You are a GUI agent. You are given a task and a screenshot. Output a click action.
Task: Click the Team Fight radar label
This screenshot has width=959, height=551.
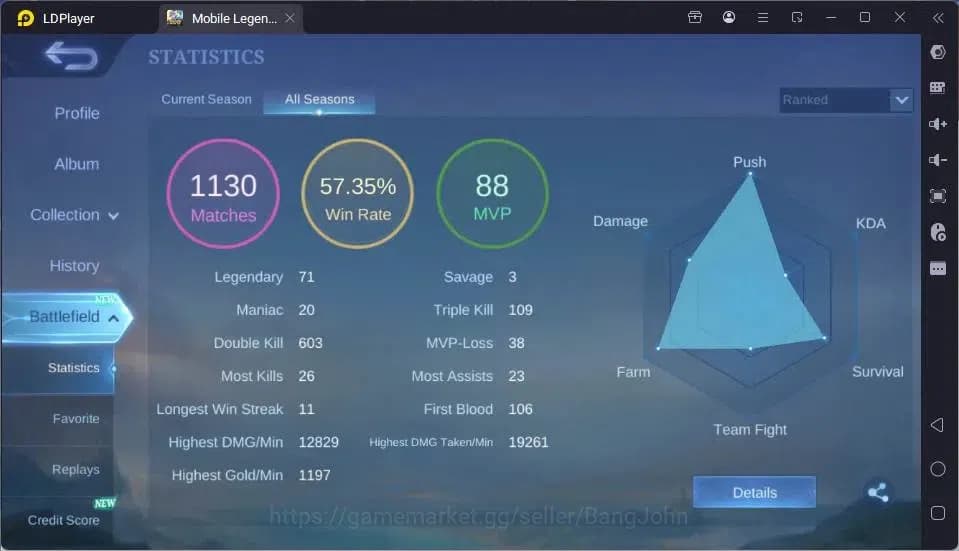coord(750,430)
